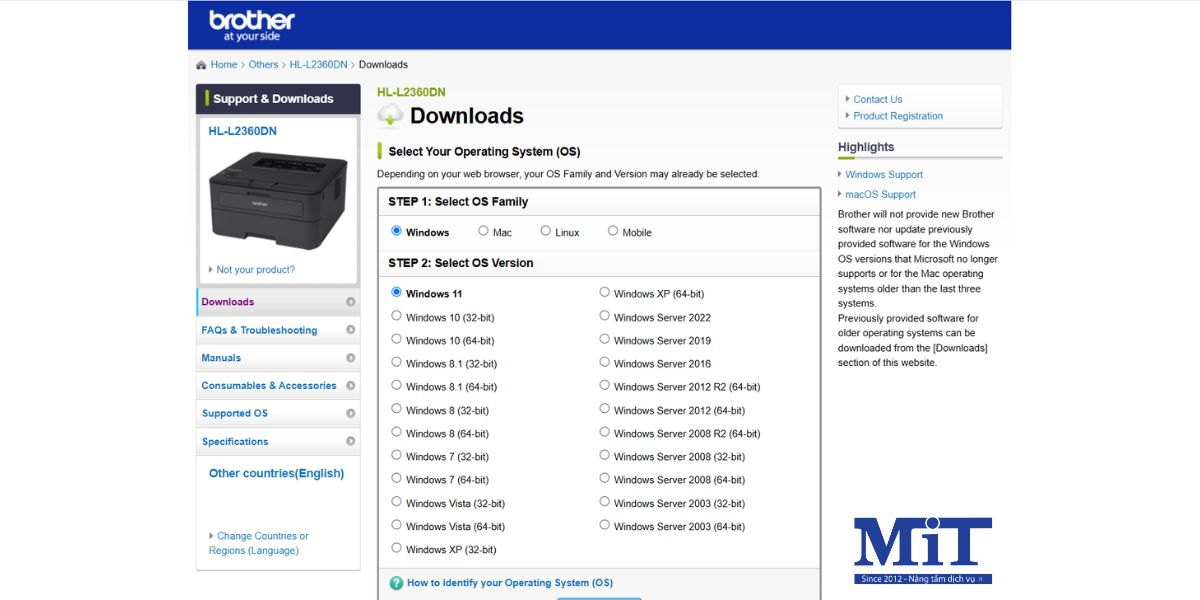Screen dimensions: 1200x600
Task: Click the arrow icon next to Specifications
Action: pyautogui.click(x=350, y=441)
